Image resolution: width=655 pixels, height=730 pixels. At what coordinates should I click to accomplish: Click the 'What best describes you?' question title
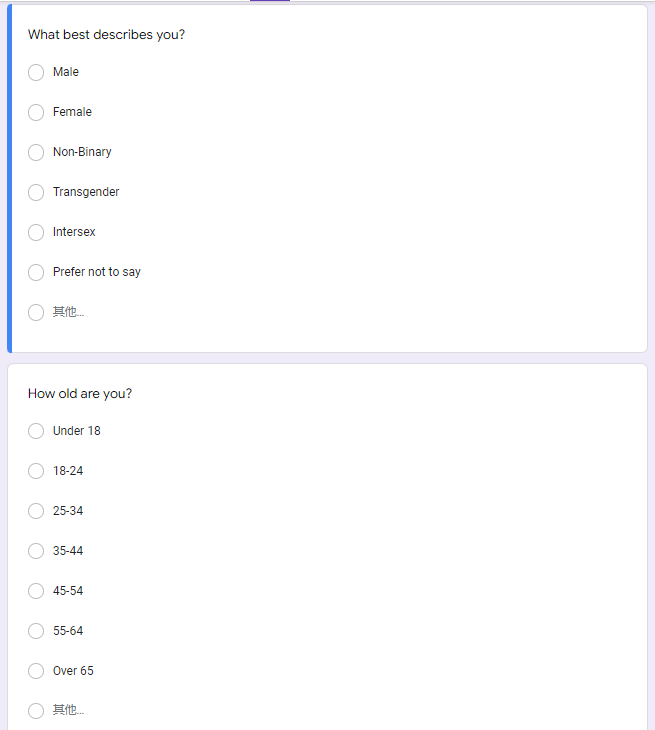[x=106, y=35]
